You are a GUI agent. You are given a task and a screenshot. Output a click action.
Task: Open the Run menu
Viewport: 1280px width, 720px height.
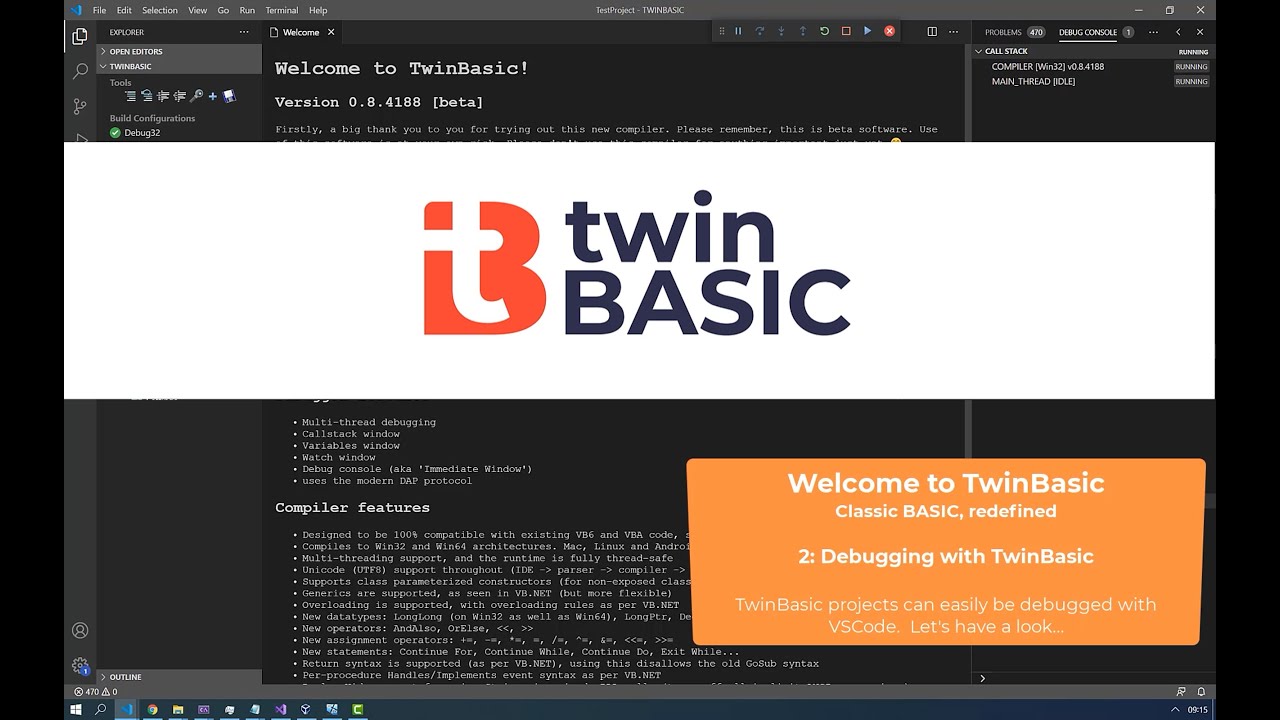pos(247,10)
